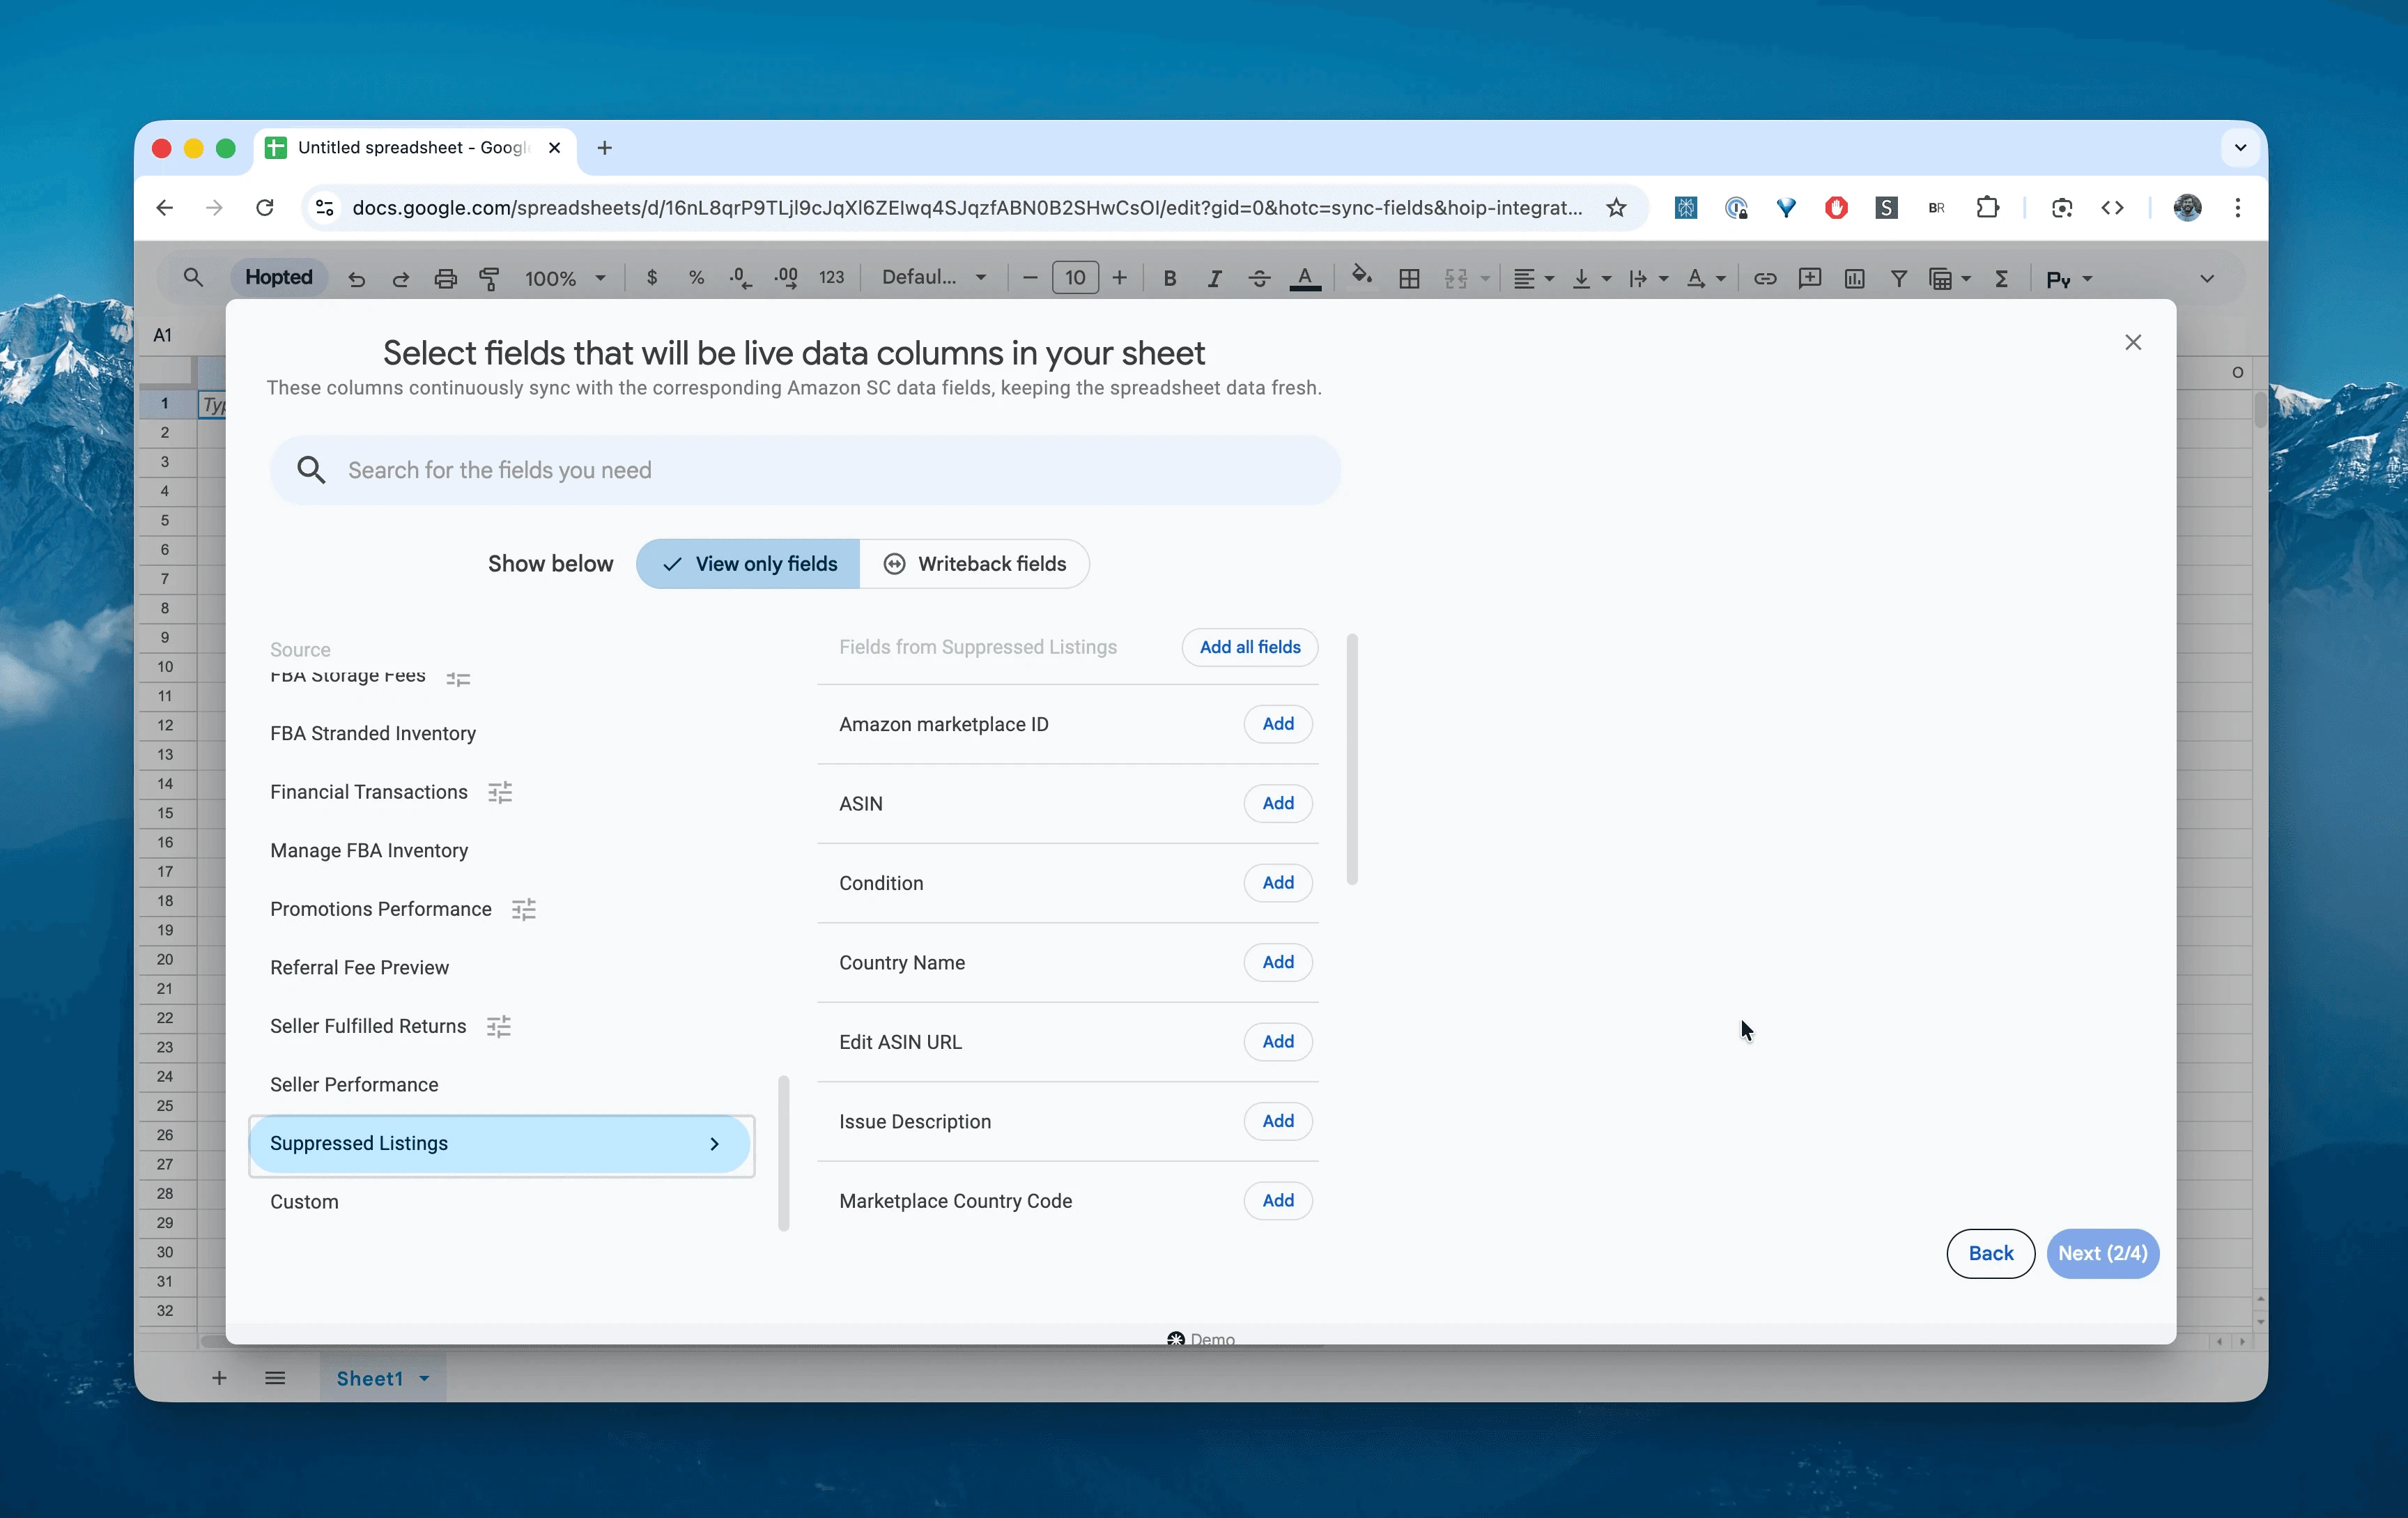
Task: Toggle italic formatting
Action: click(1214, 278)
